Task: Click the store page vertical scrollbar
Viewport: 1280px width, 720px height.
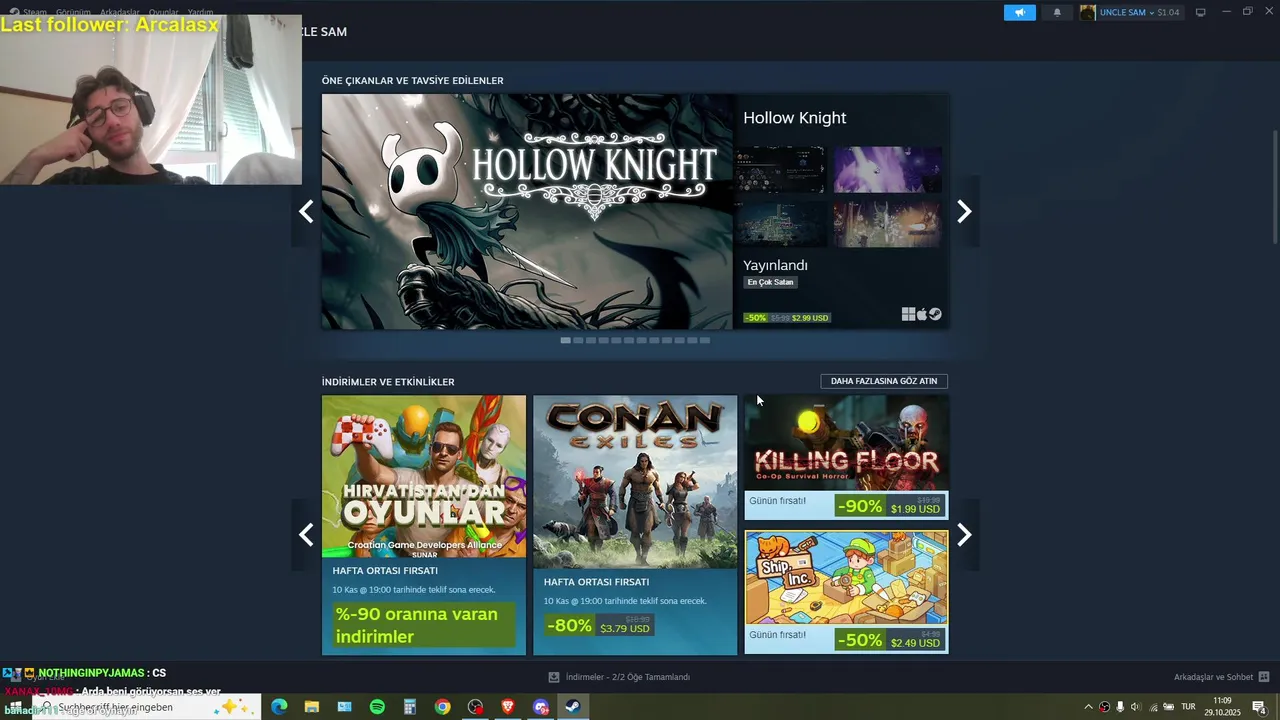Action: pyautogui.click(x=1274, y=185)
